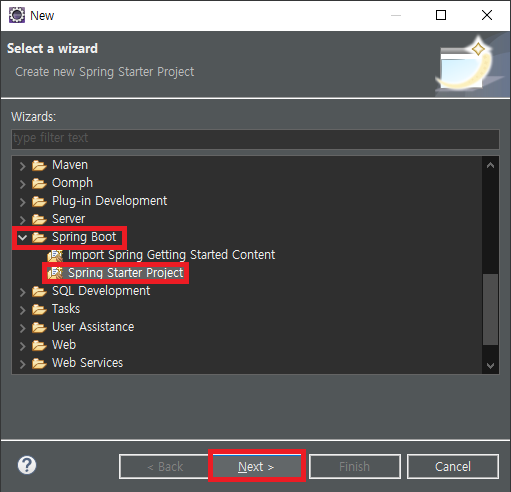Click the Server folder icon
Screen dimensions: 511x492
click(x=39, y=219)
